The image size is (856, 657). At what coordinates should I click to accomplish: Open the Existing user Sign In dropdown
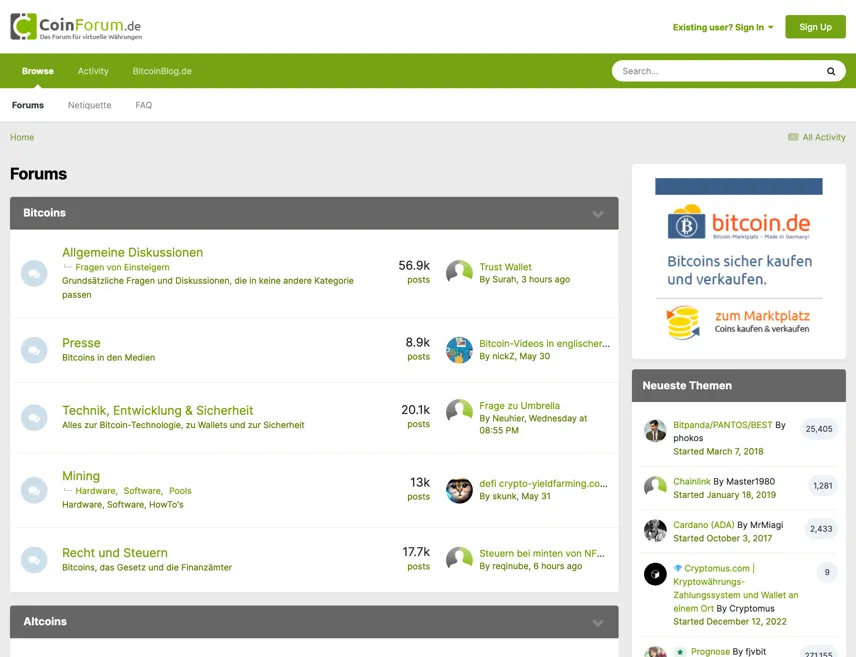tap(723, 27)
